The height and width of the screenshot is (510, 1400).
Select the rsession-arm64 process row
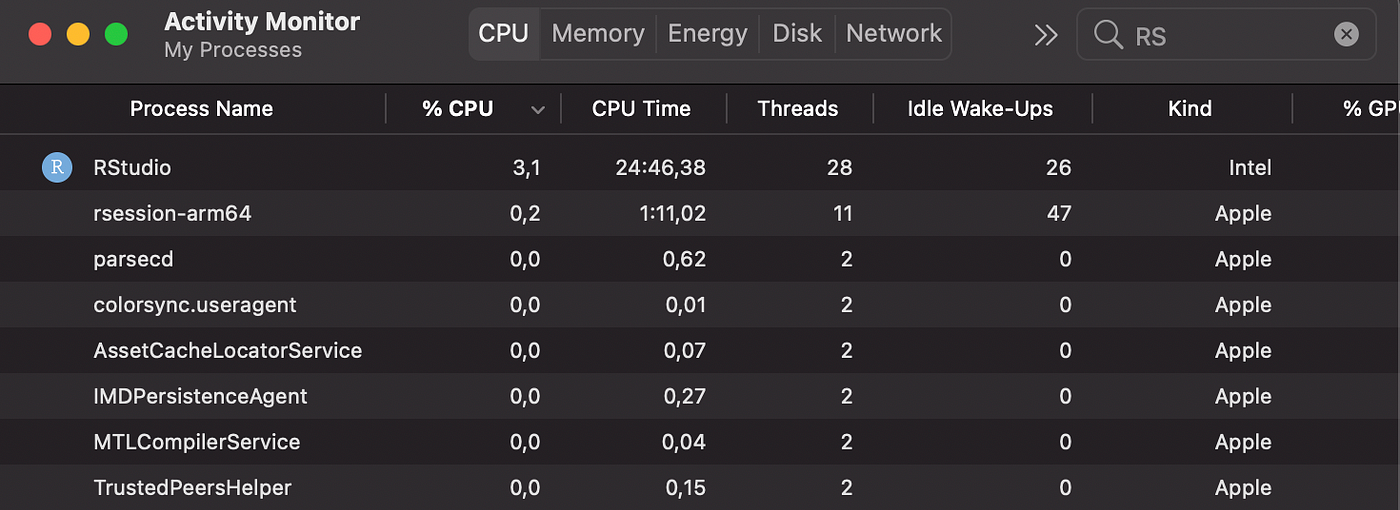[700, 213]
